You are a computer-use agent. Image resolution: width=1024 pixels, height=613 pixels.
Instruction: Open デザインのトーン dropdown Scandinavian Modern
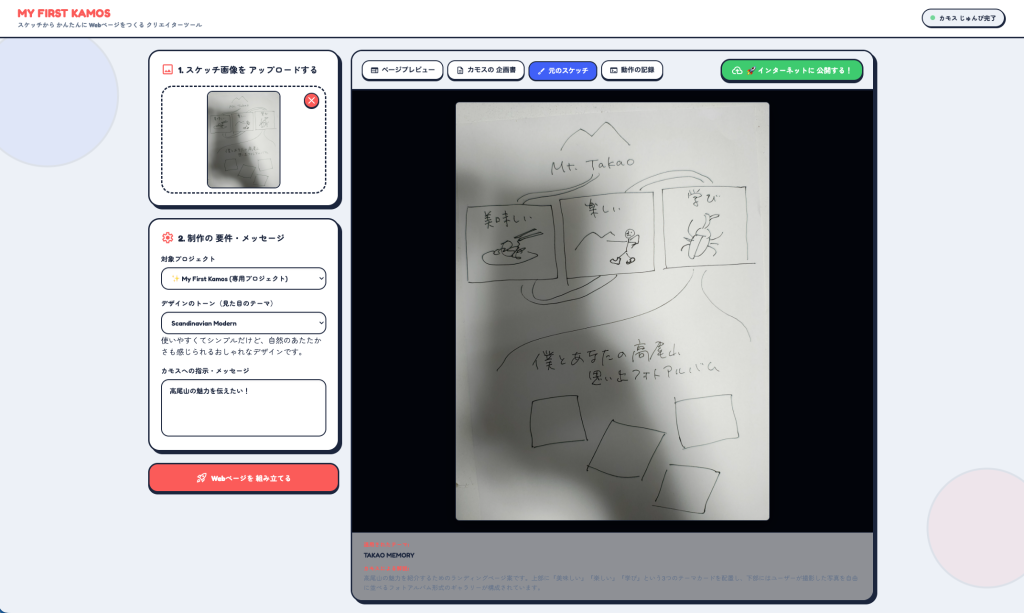[x=244, y=323]
